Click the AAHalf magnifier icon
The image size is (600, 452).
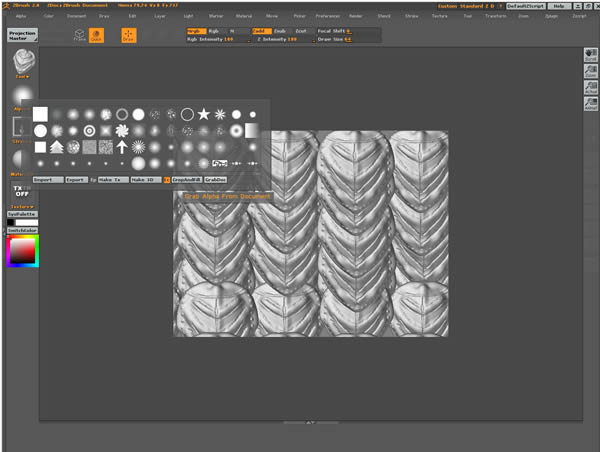(x=590, y=104)
